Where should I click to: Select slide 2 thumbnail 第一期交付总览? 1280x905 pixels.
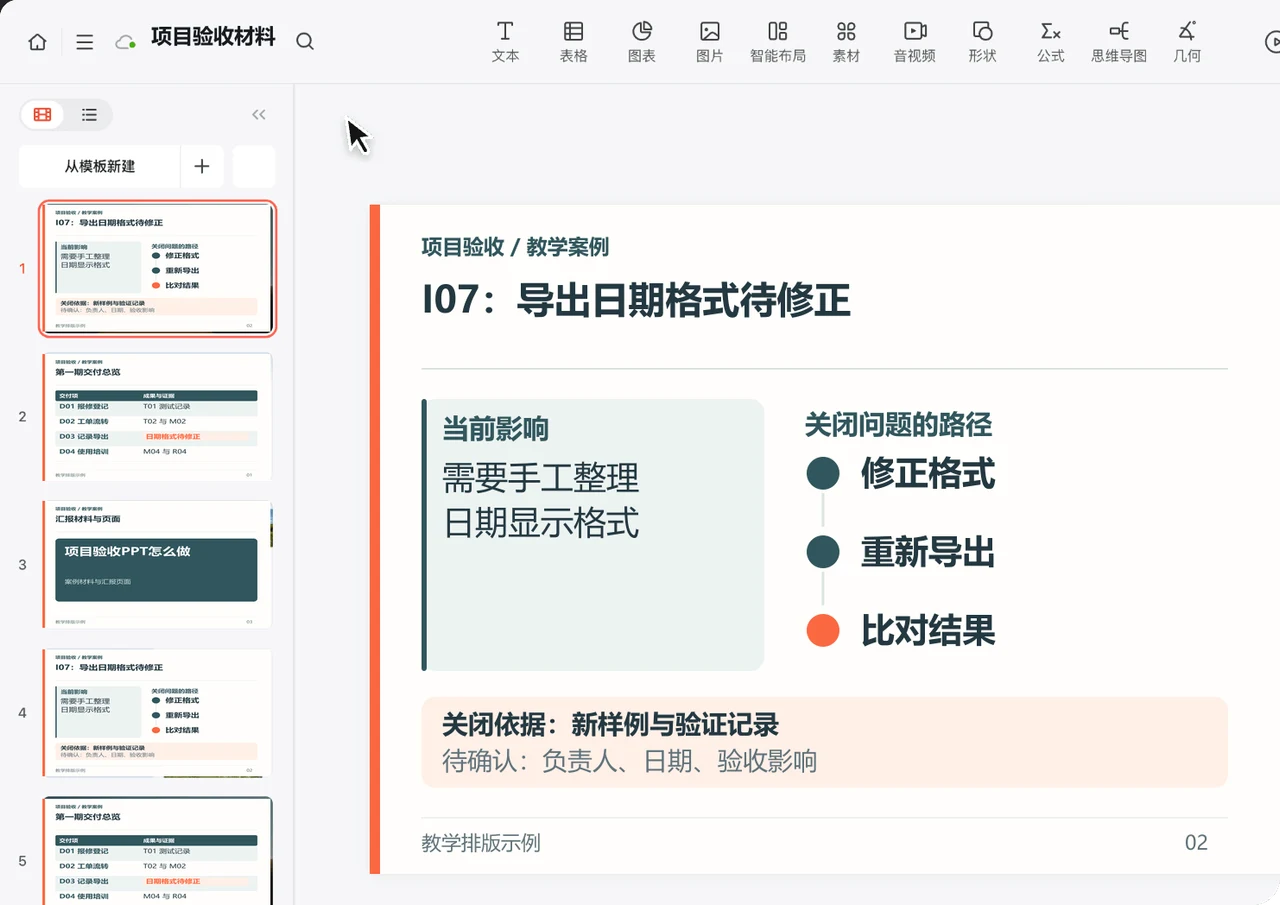point(158,417)
